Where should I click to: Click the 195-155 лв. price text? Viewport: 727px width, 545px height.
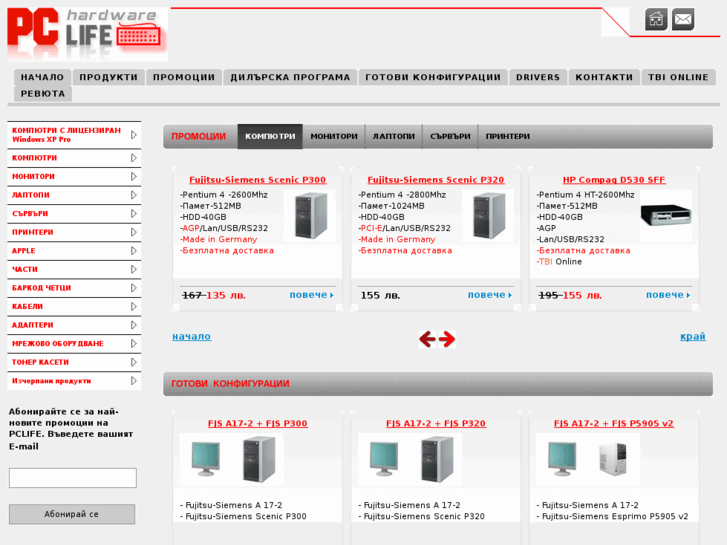(x=570, y=295)
